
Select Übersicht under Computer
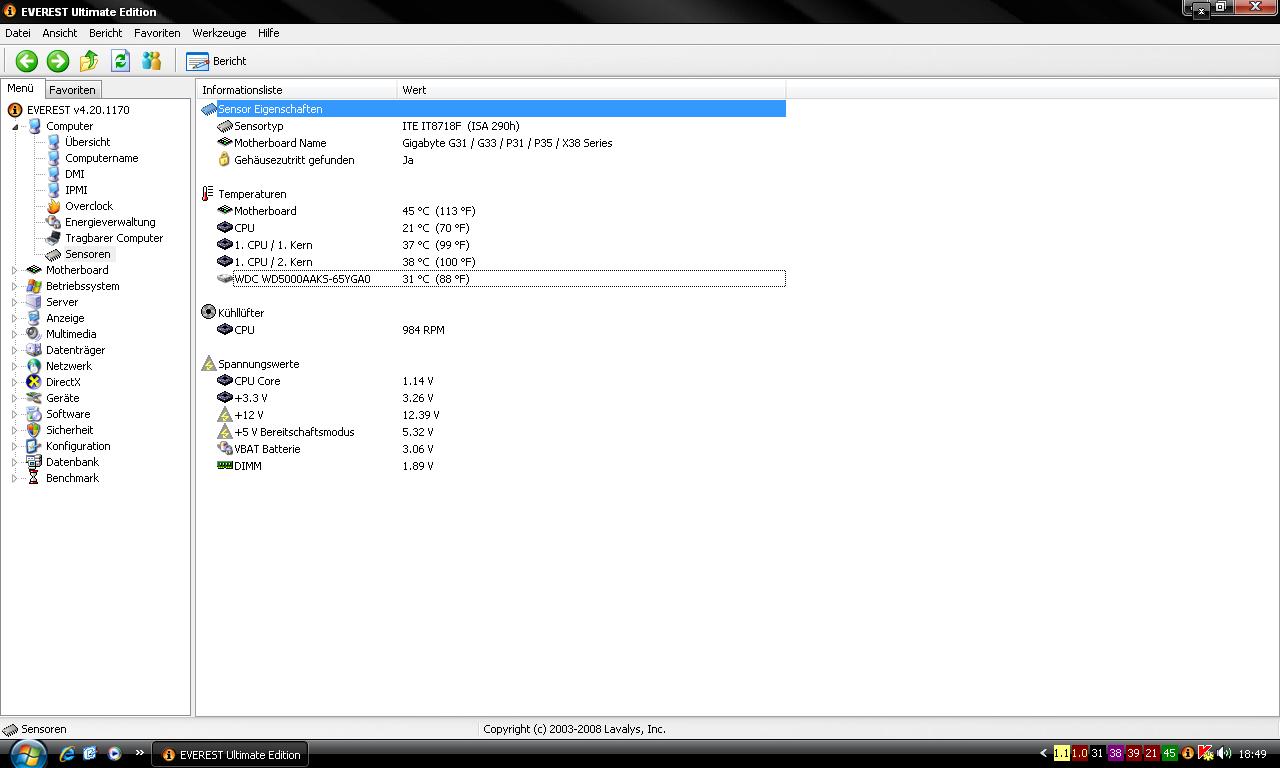tap(87, 142)
